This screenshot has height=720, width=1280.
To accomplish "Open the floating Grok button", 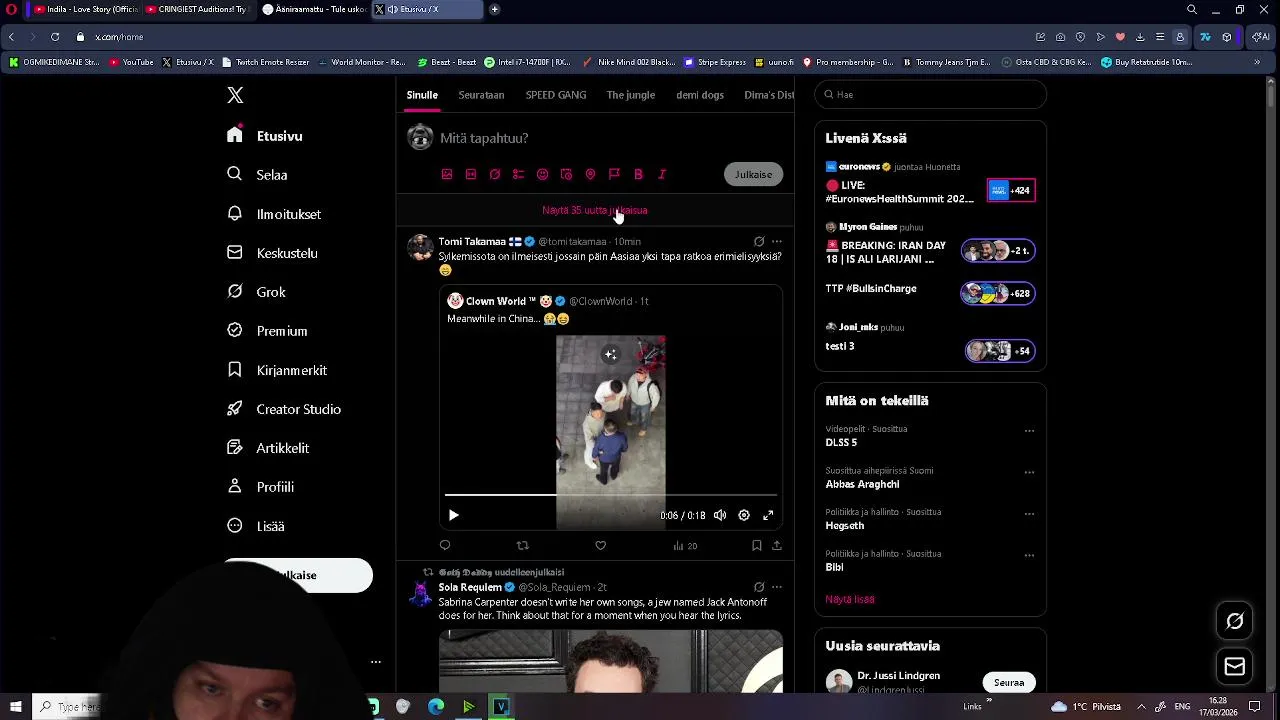I will pos(1235,621).
